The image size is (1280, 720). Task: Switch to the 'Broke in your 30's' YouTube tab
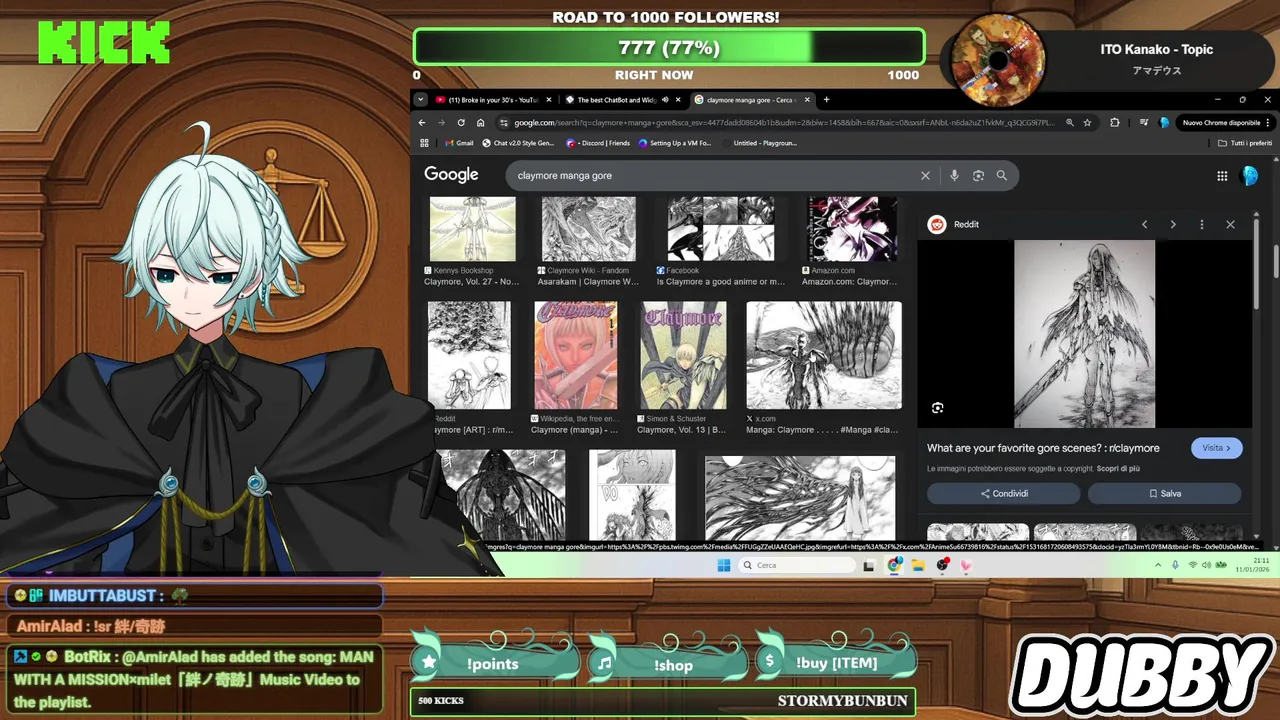click(494, 100)
